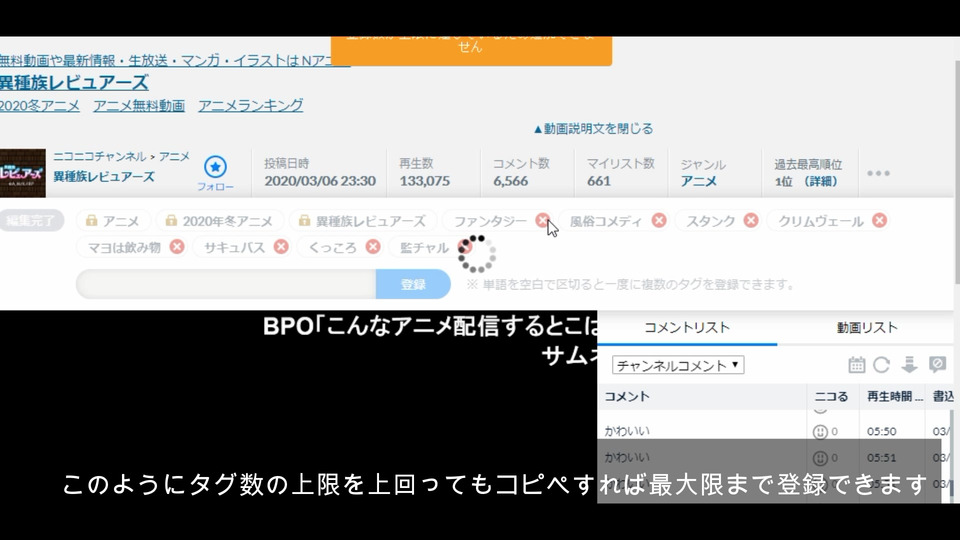Open the top Nアニメ free video info link

pyautogui.click(x=175, y=60)
